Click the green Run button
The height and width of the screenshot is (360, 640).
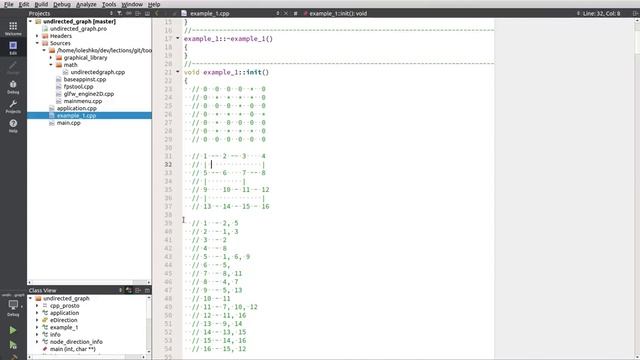(13, 330)
